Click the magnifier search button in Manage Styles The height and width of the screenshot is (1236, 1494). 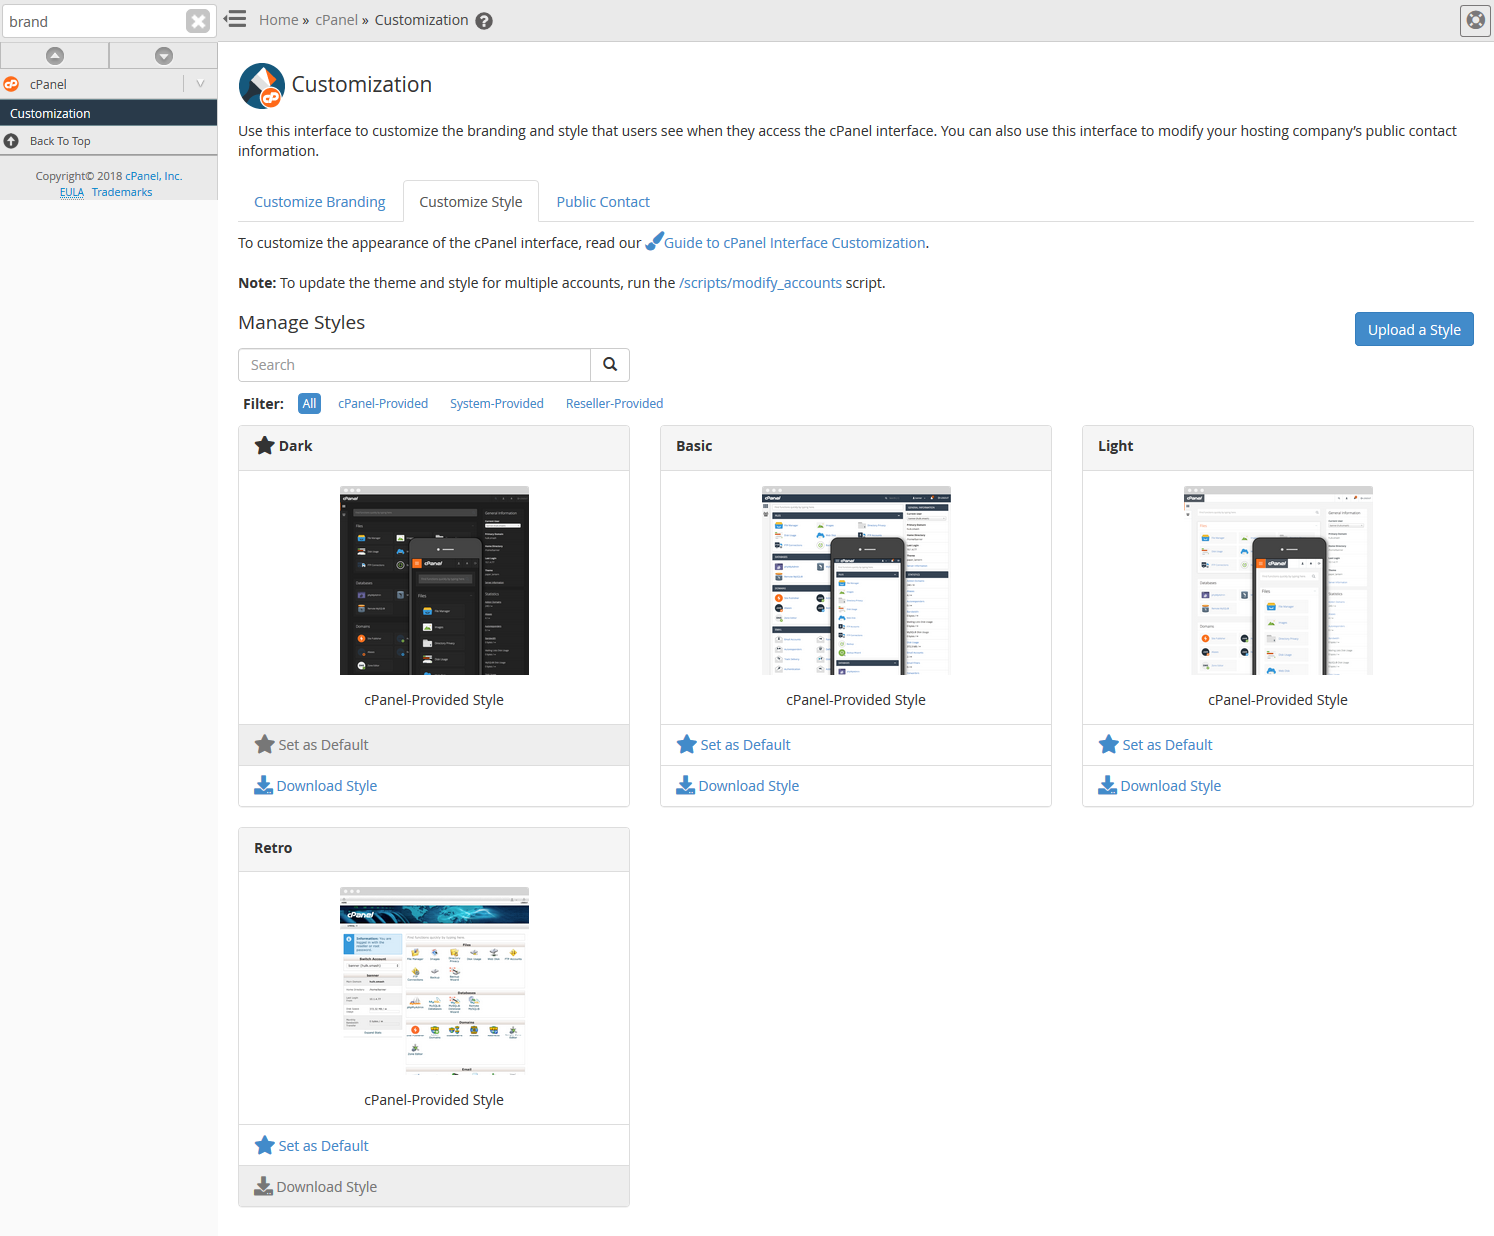(610, 365)
